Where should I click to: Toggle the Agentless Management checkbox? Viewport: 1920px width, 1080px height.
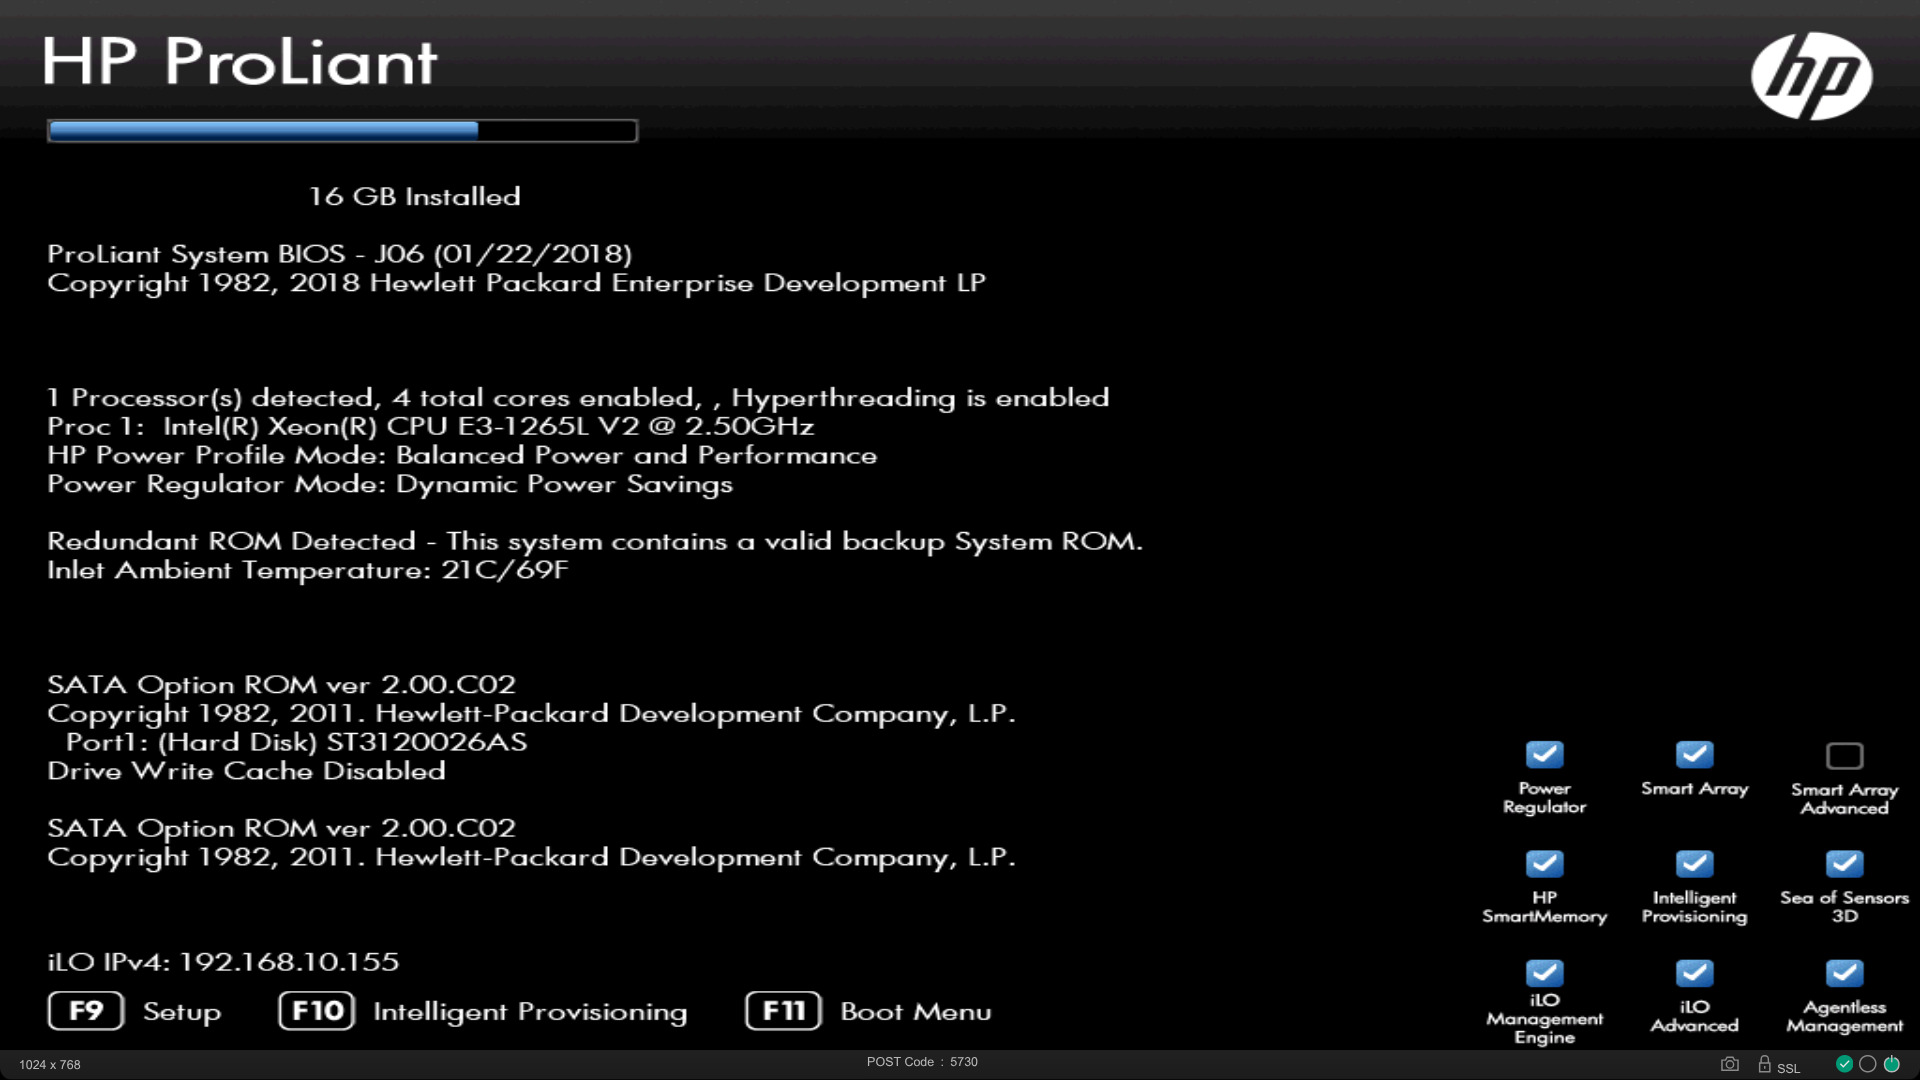coord(1844,972)
